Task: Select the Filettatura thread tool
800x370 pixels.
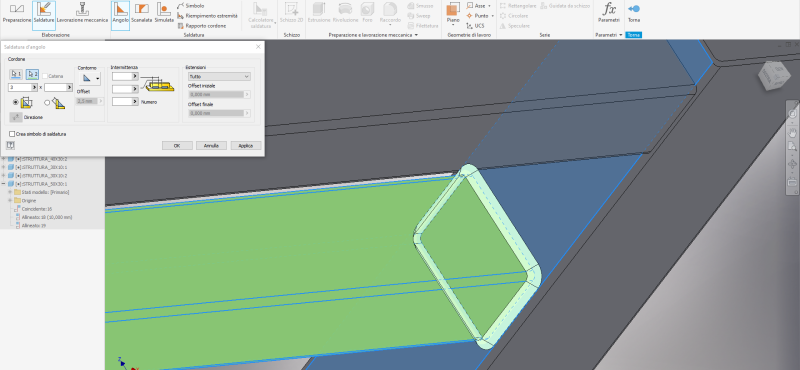Action: pos(423,26)
